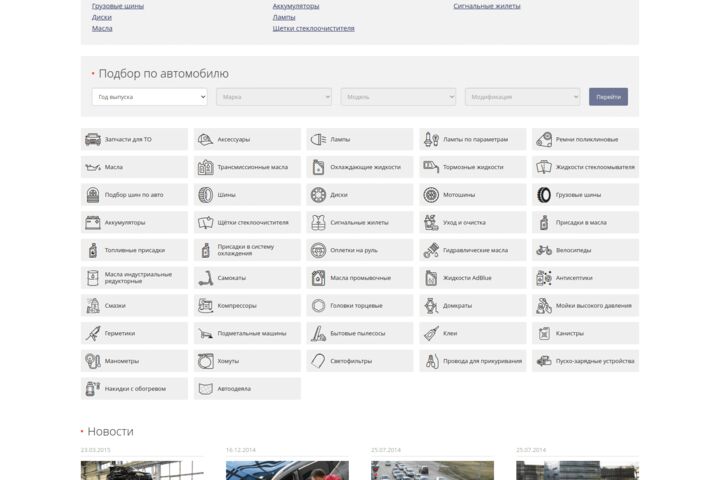720x480 pixels.
Task: Open the Лампы по параметрам icon
Action: (431, 139)
